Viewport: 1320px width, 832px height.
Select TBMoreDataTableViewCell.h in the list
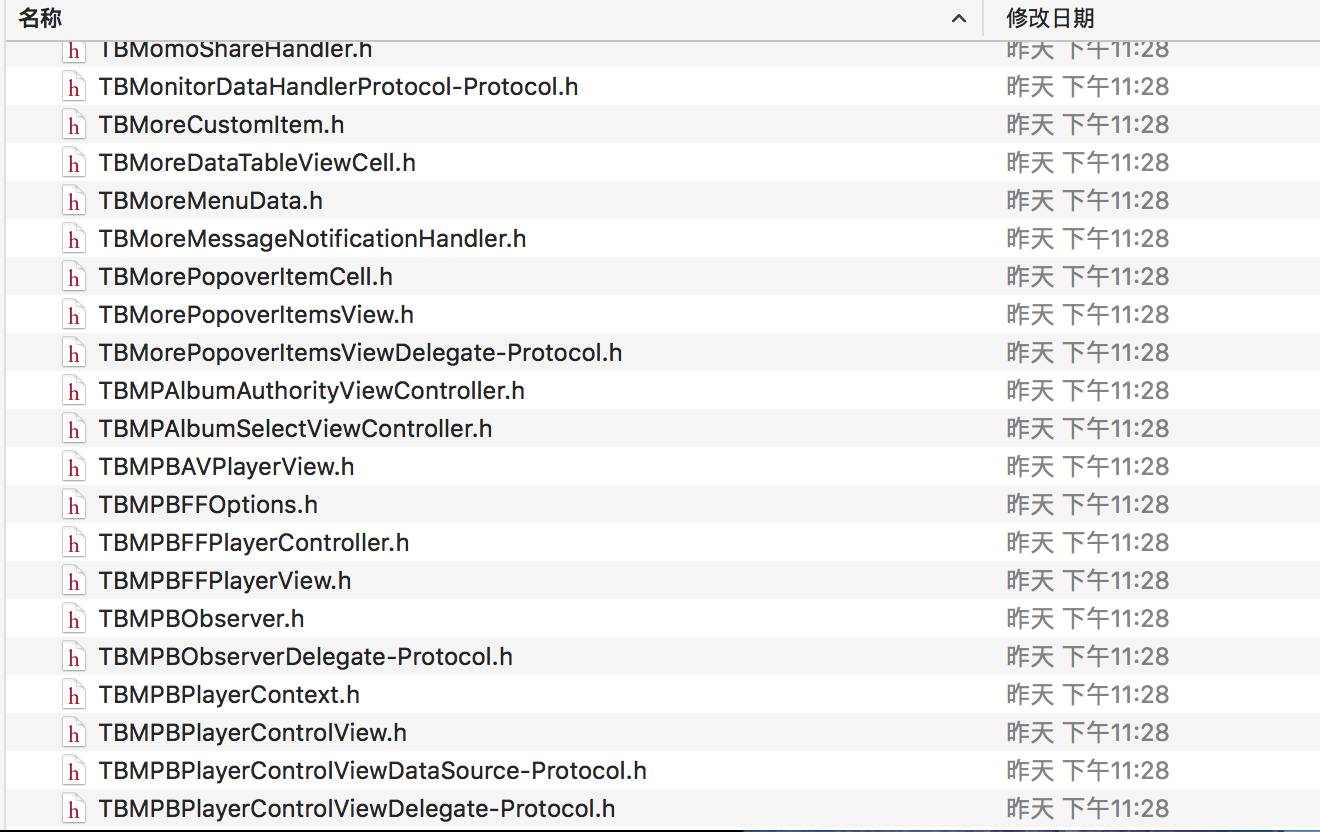tap(257, 163)
